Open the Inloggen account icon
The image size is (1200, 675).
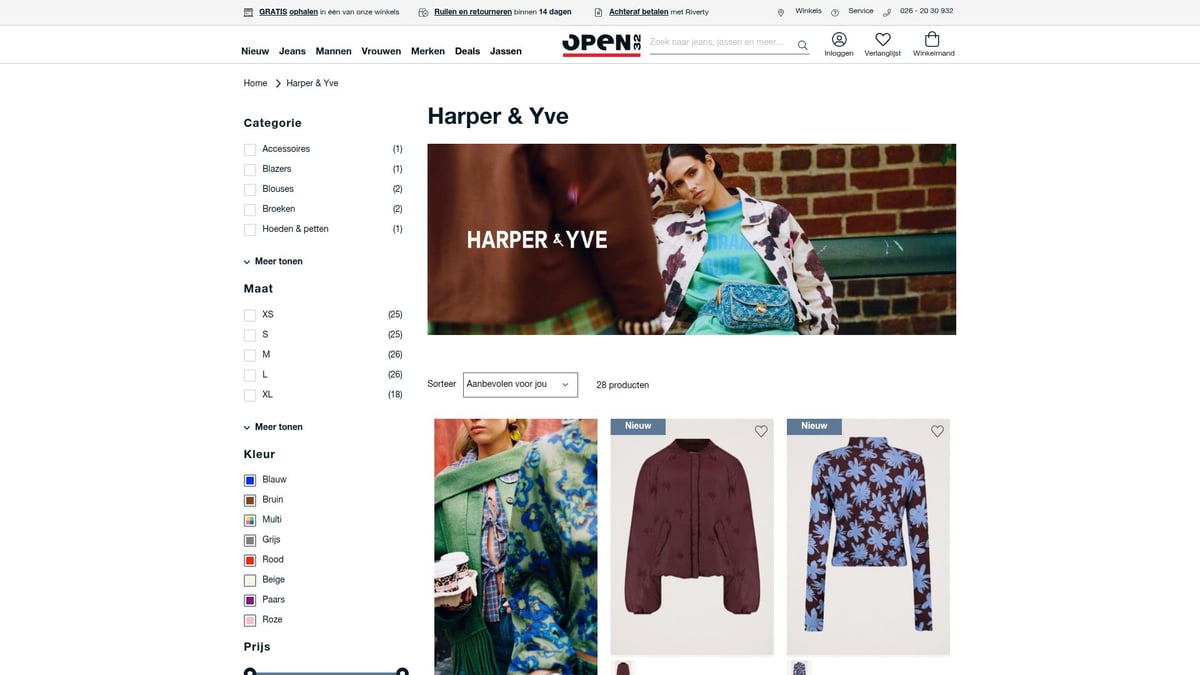(838, 40)
